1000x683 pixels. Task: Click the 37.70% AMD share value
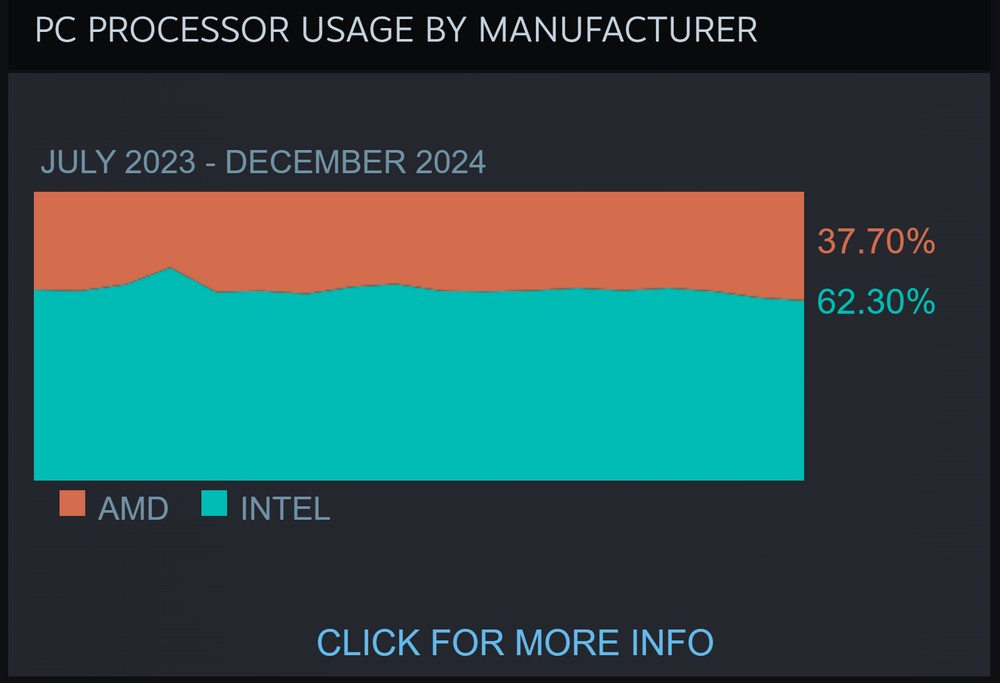876,241
